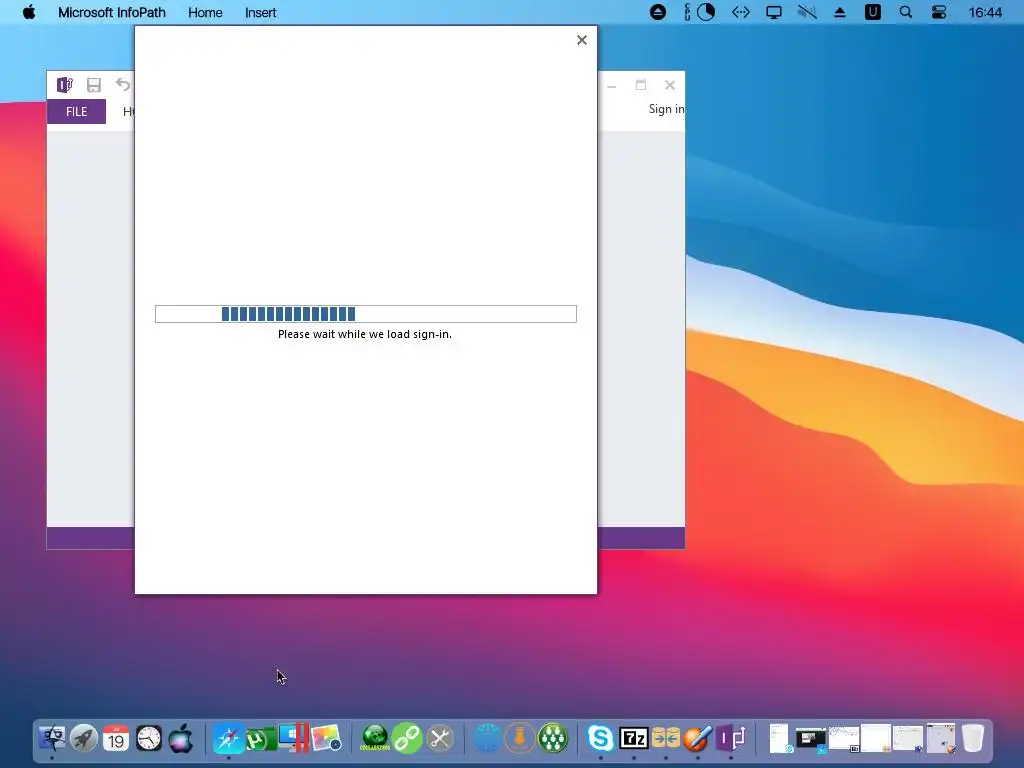Viewport: 1024px width, 768px height.
Task: Click the round eject icon in menu bar
Action: [658, 12]
